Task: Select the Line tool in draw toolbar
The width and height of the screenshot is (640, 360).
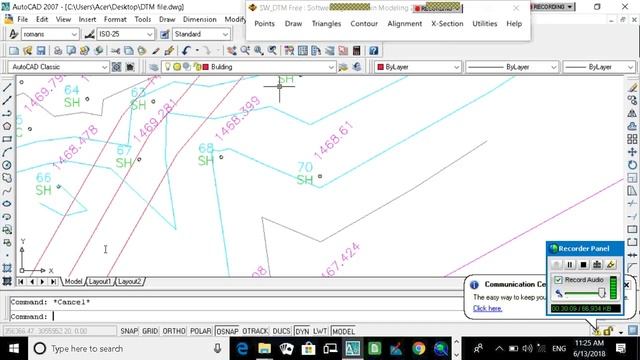Action: tap(7, 87)
